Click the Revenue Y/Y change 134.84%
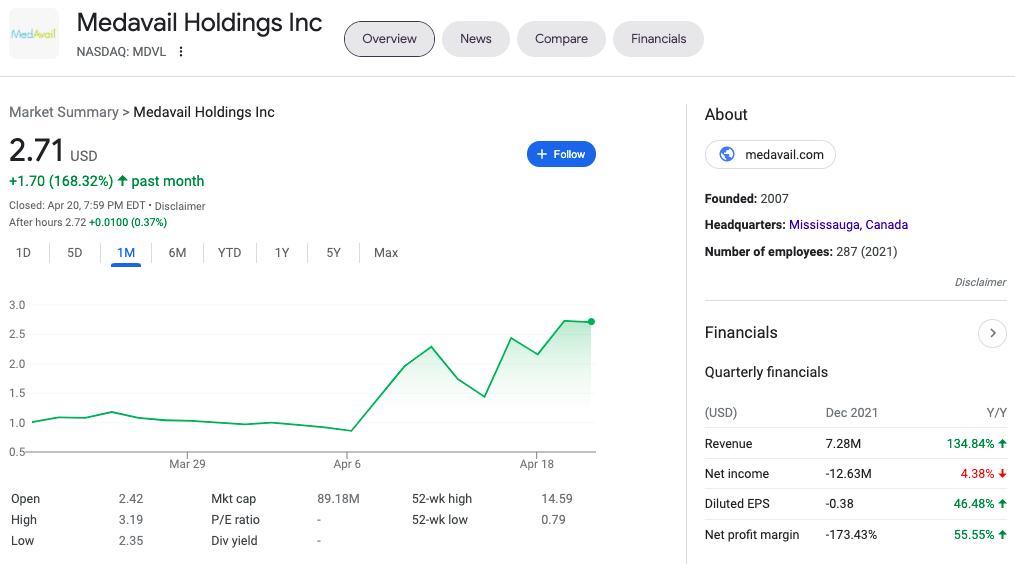The height and width of the screenshot is (564, 1015). point(976,444)
